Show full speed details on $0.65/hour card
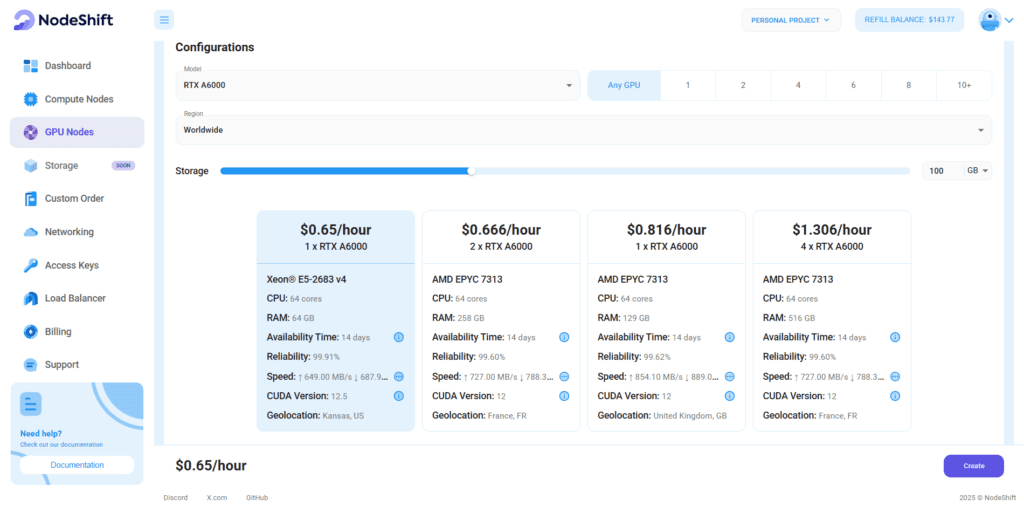This screenshot has height=506, width=1024. (398, 377)
